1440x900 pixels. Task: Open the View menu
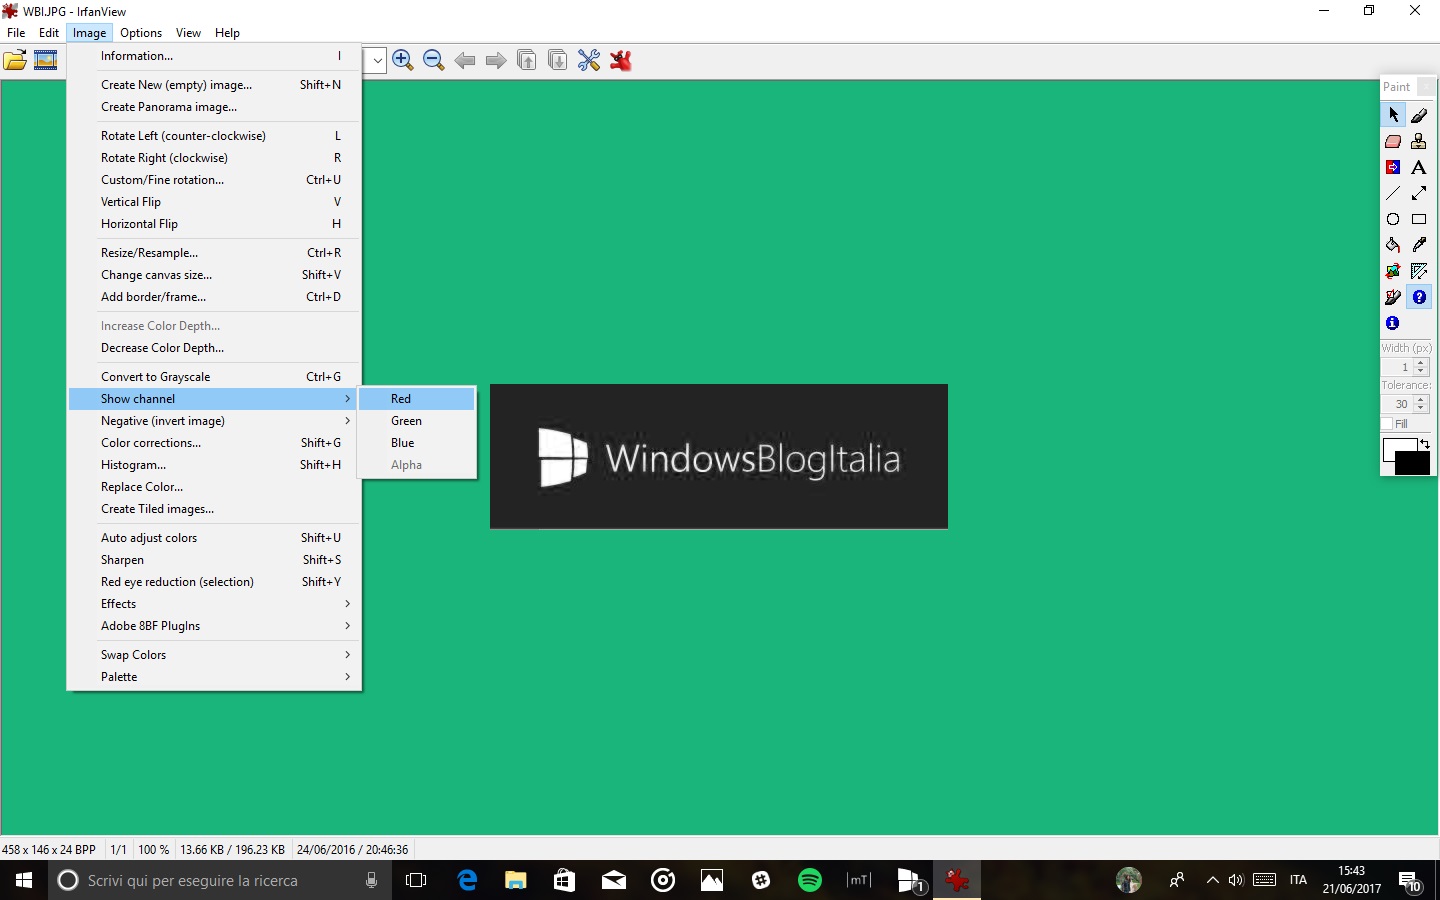188,33
